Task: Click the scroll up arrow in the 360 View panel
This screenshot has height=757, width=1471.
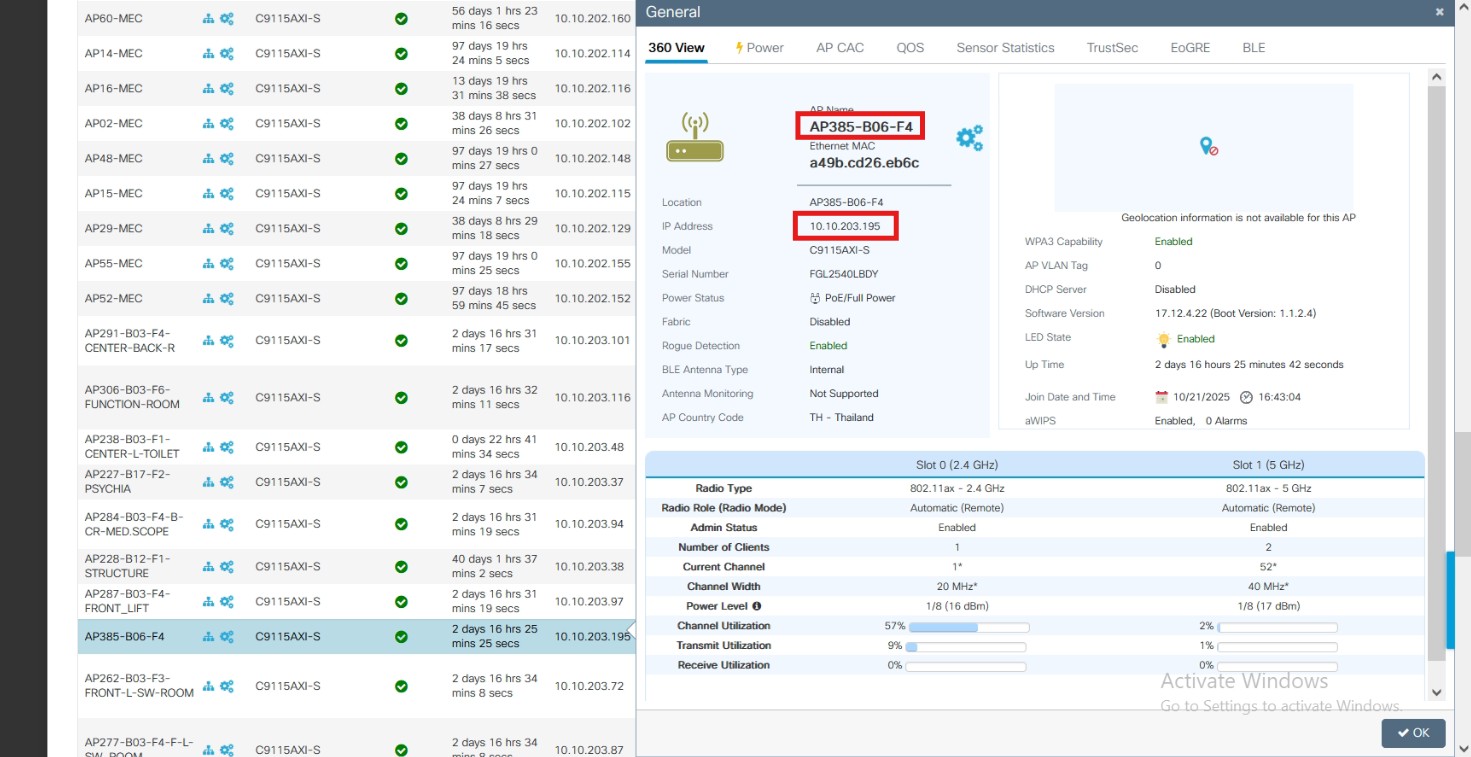Action: pos(1437,77)
